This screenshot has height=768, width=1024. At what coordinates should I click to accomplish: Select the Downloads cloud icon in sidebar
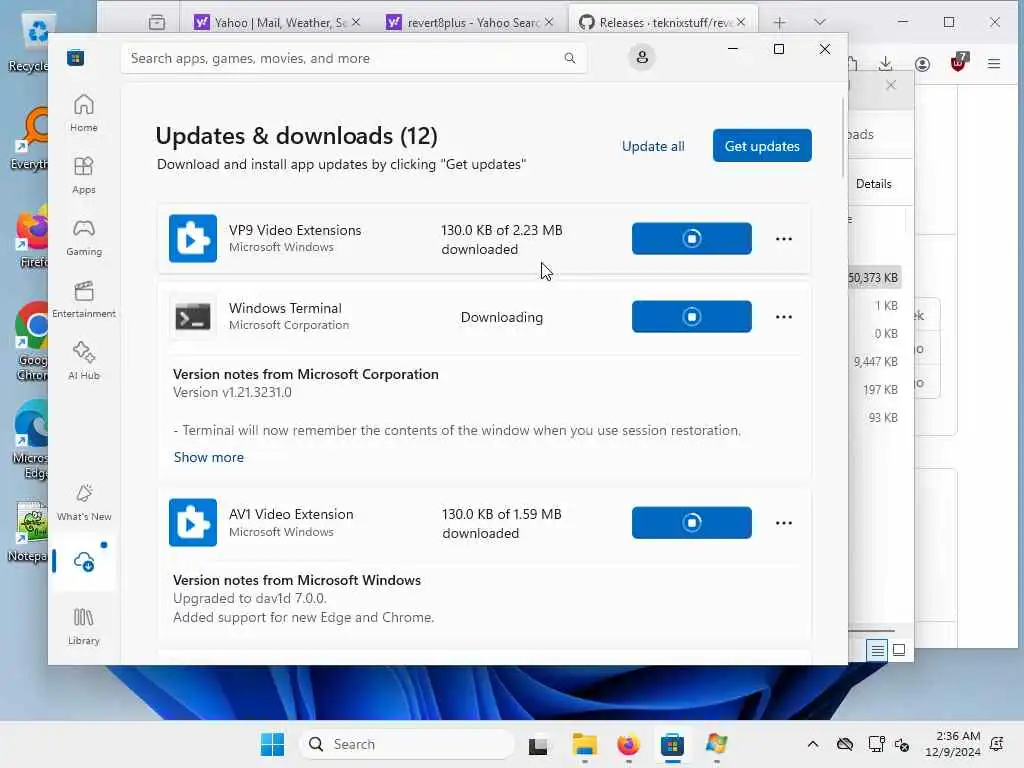pyautogui.click(x=84, y=561)
